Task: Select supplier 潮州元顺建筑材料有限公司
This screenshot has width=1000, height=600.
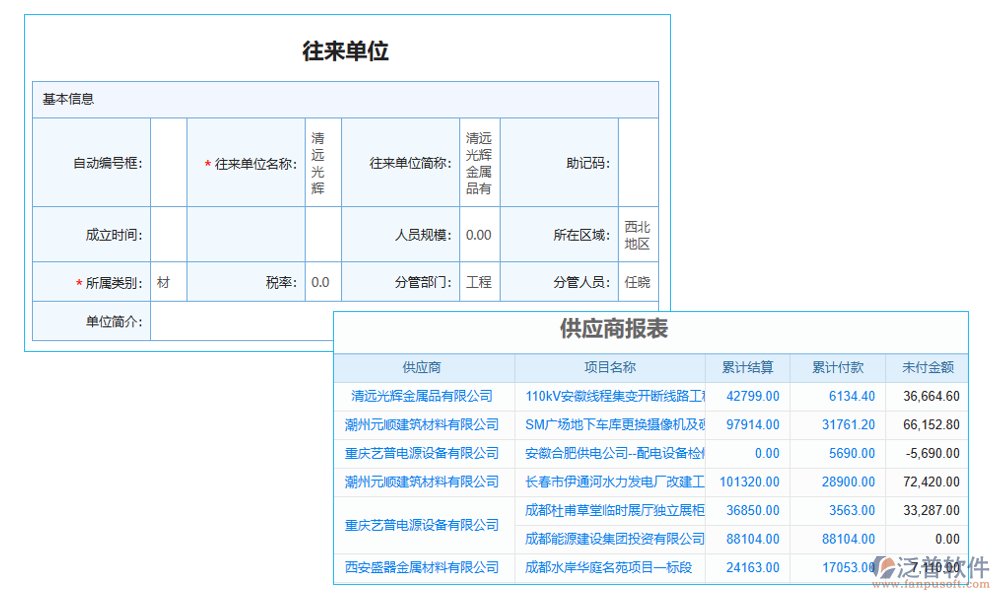Action: pyautogui.click(x=422, y=424)
